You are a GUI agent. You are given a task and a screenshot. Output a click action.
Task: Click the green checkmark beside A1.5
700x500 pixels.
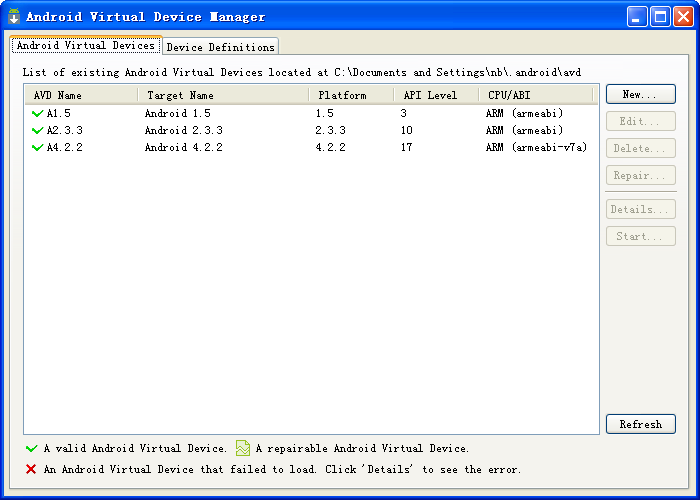click(x=38, y=114)
